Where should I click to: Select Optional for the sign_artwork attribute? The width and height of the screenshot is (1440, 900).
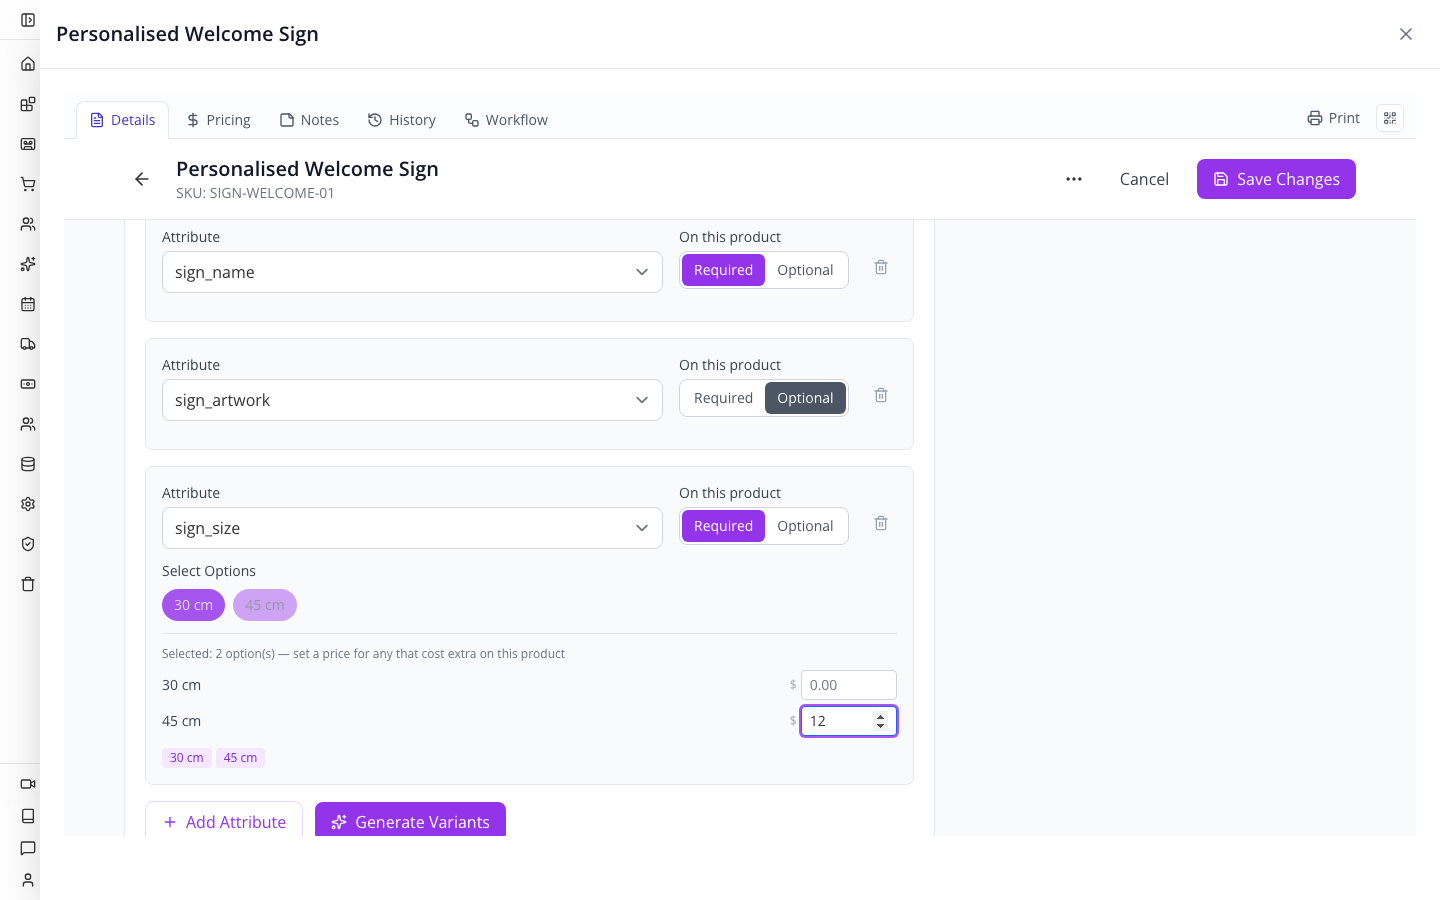tap(805, 398)
